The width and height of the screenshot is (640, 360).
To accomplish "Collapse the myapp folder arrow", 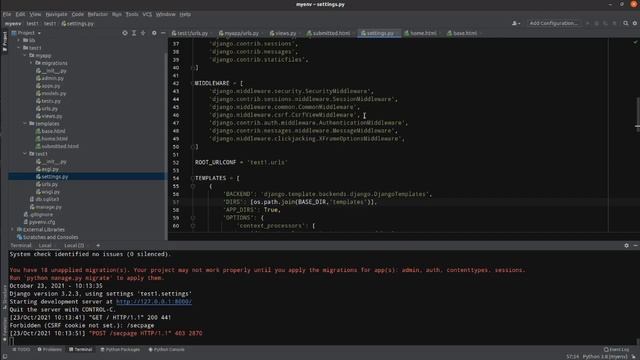I will point(25,56).
